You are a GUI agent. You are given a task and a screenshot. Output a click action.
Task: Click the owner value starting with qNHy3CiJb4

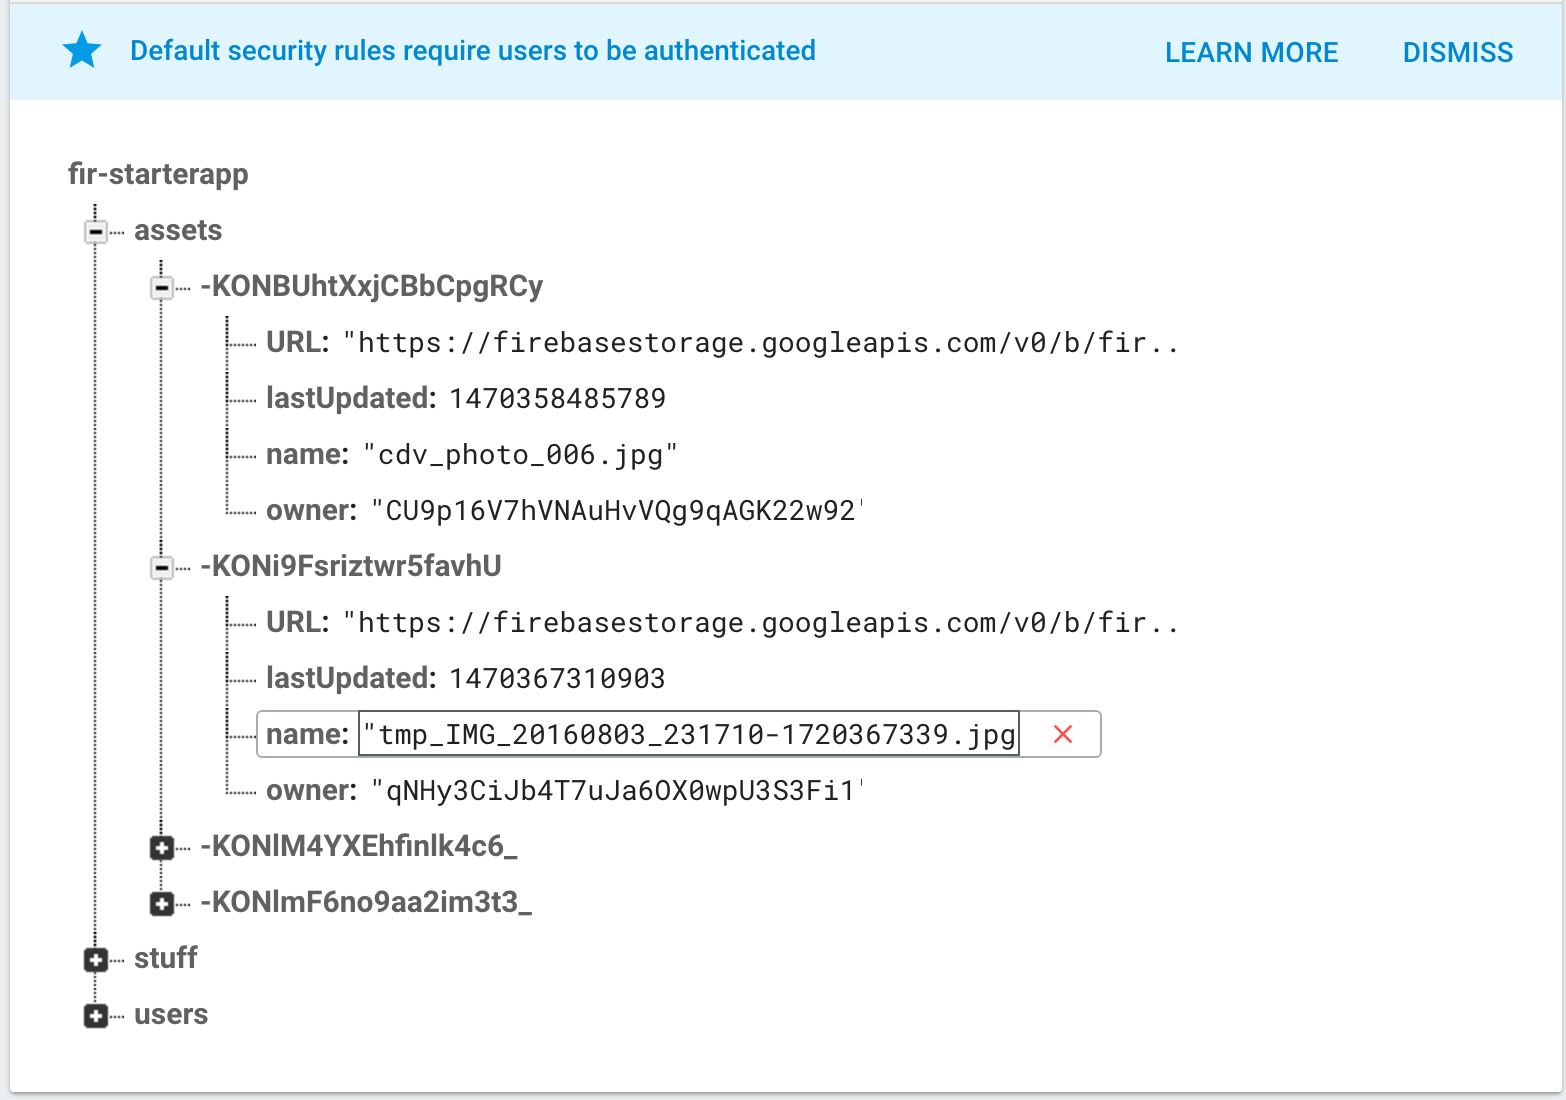click(x=616, y=791)
